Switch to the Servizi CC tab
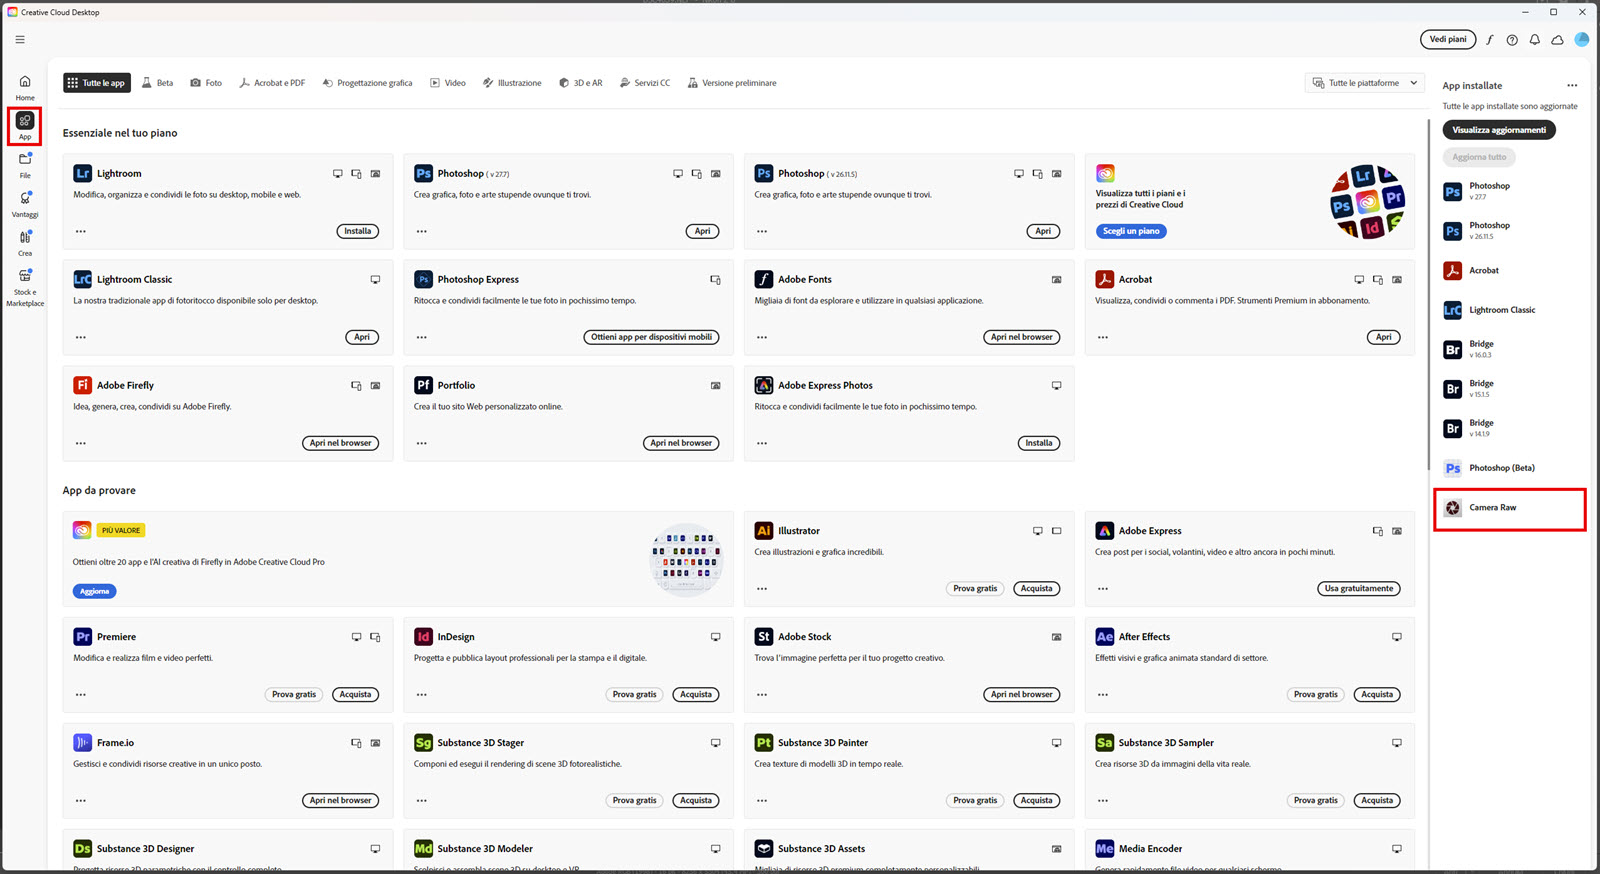Image resolution: width=1600 pixels, height=874 pixels. coord(645,83)
